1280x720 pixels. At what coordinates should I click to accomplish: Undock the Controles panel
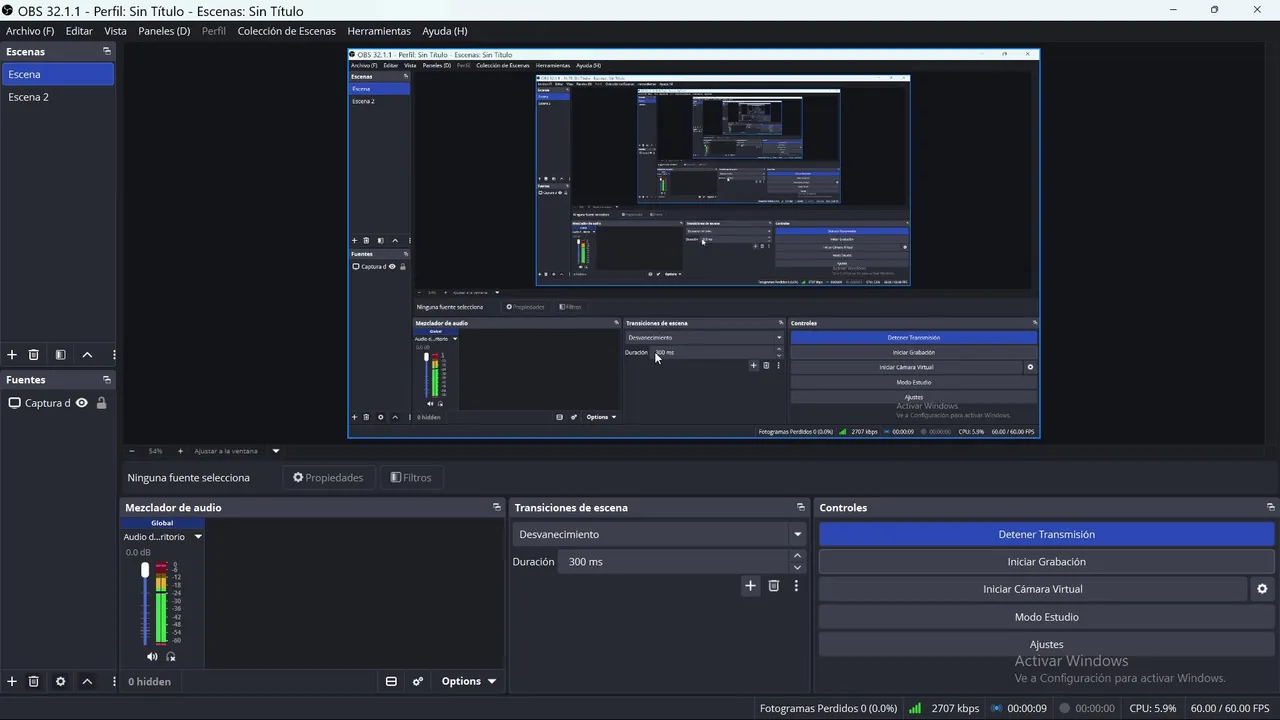pyautogui.click(x=1271, y=507)
